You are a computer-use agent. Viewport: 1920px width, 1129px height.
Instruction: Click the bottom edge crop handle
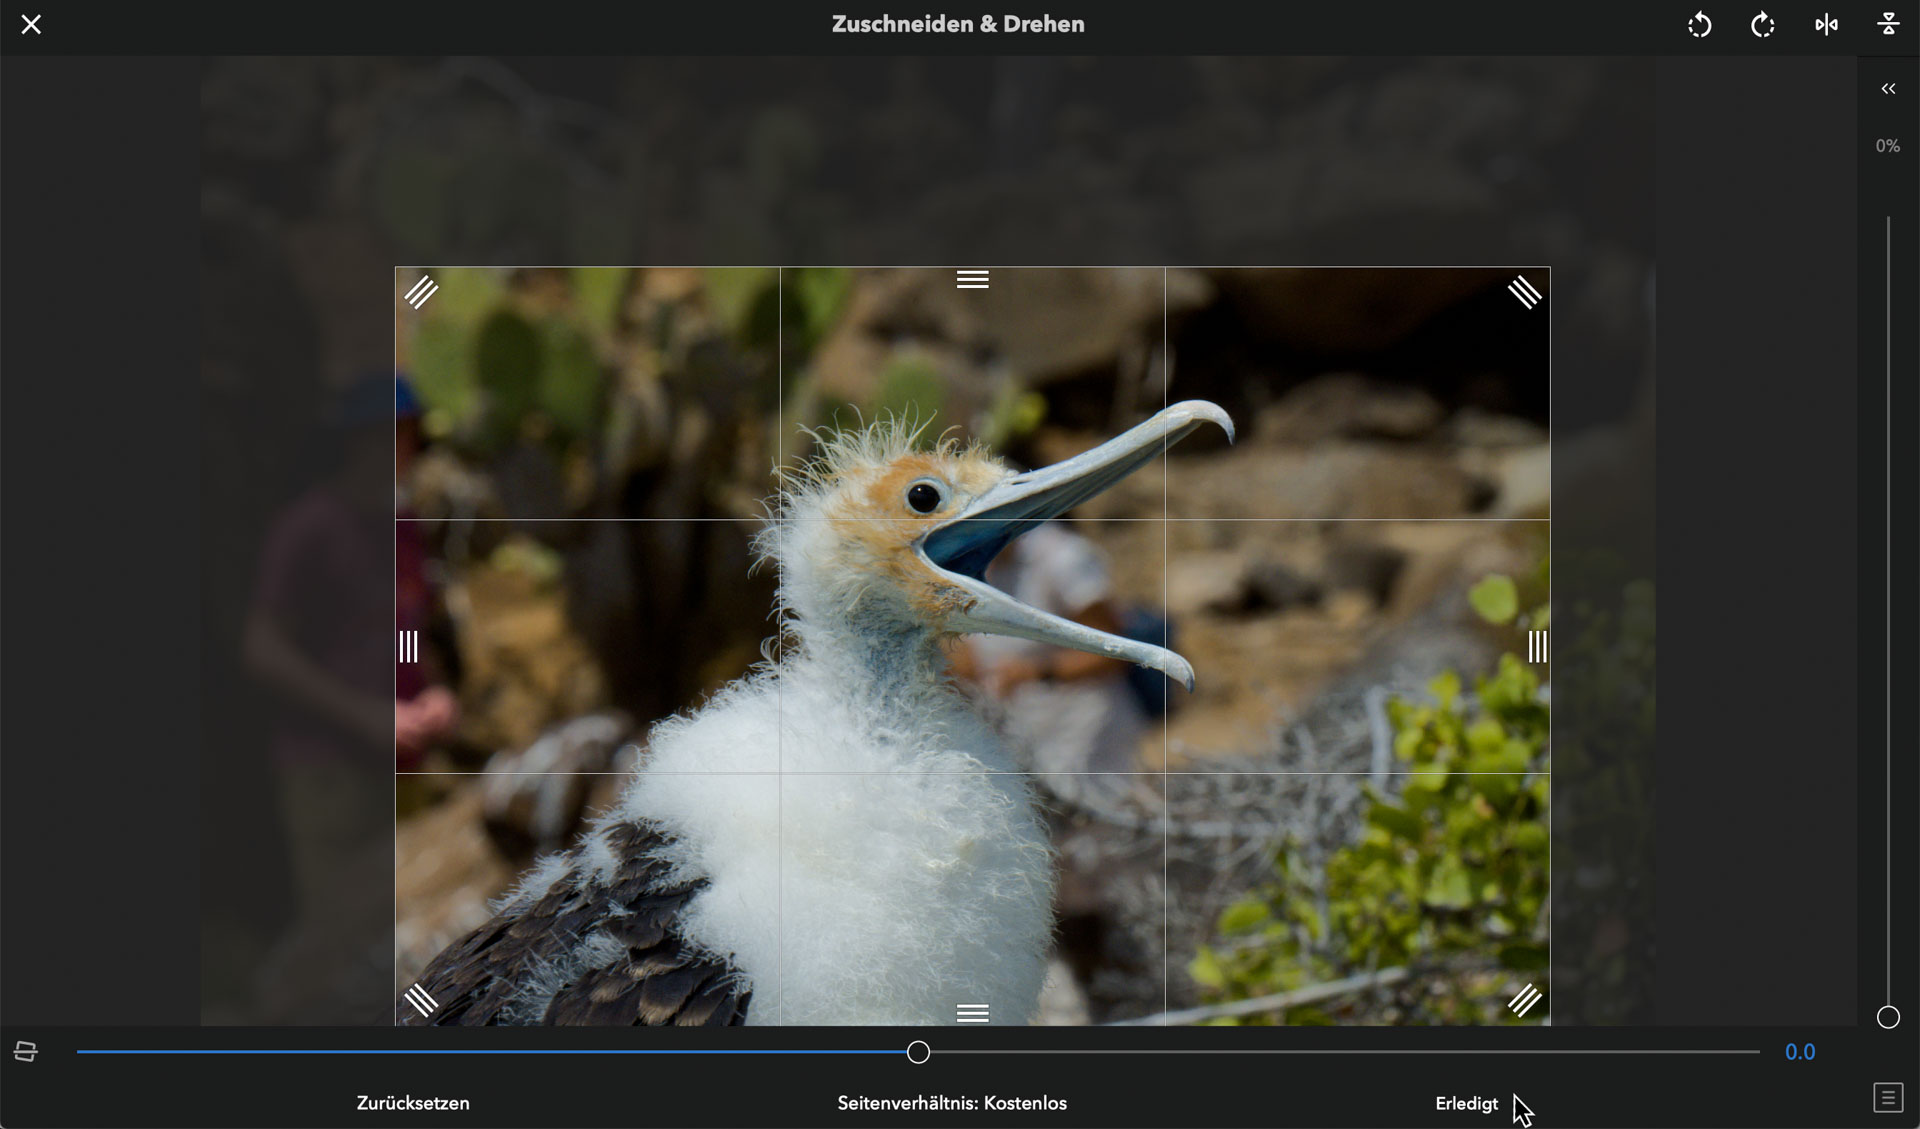(972, 1013)
